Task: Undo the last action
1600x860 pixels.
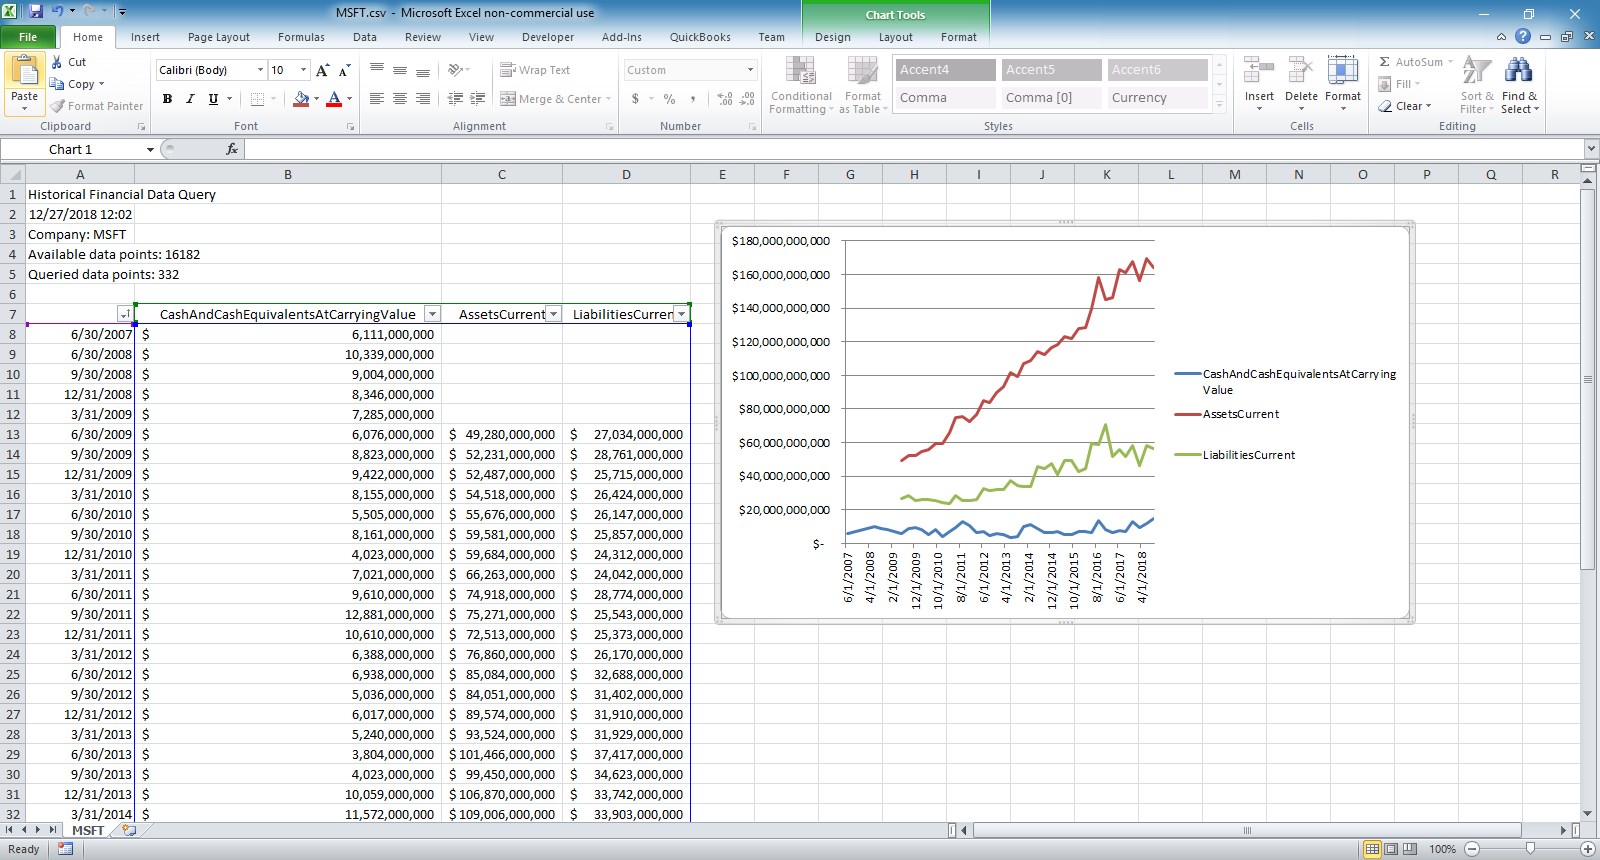Action: [x=58, y=12]
